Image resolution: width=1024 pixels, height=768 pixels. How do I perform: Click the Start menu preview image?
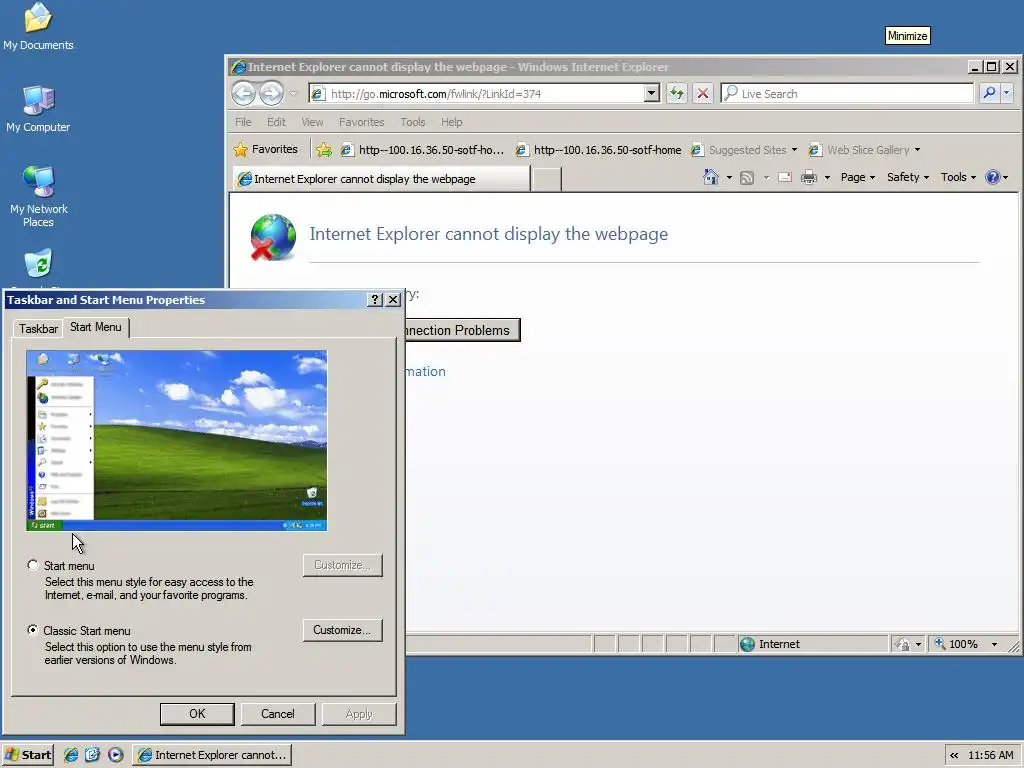click(x=176, y=441)
